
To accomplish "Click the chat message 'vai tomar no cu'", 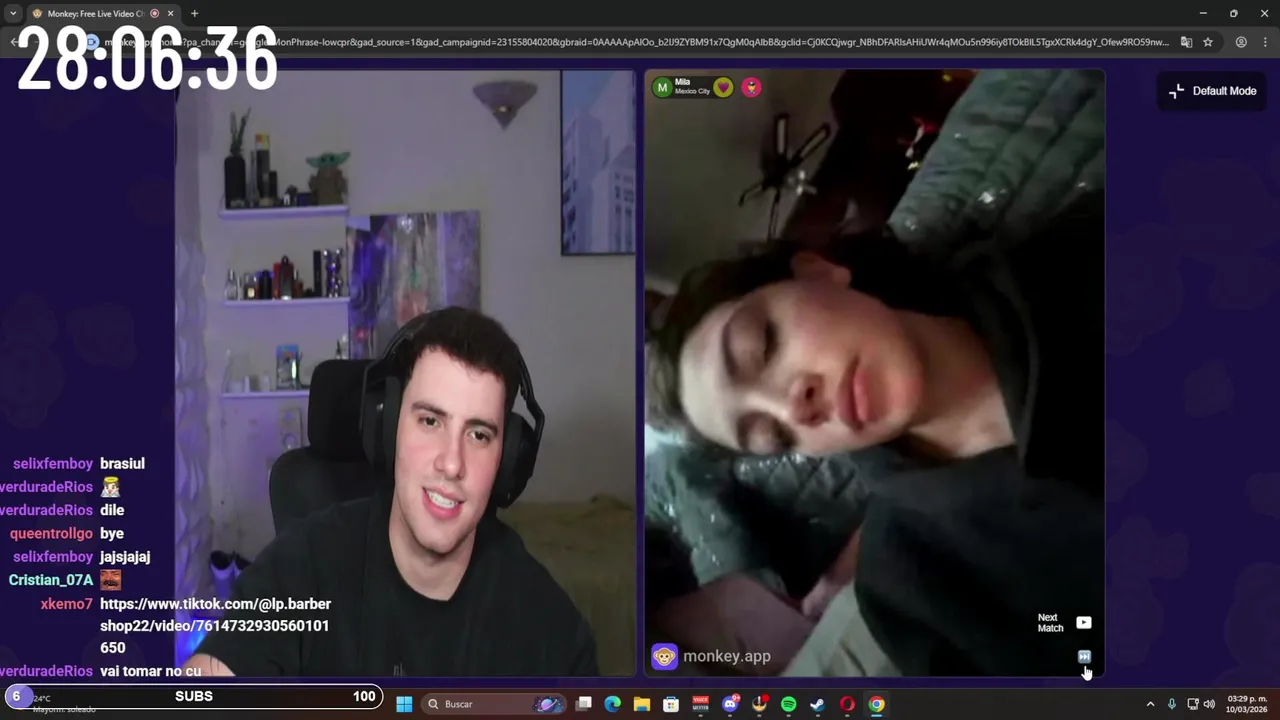I will click(x=150, y=671).
